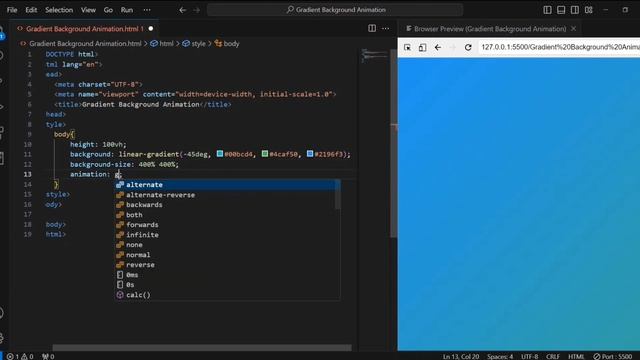The height and width of the screenshot is (360, 640).
Task: Close the Browser Preview tab
Action: click(x=573, y=29)
